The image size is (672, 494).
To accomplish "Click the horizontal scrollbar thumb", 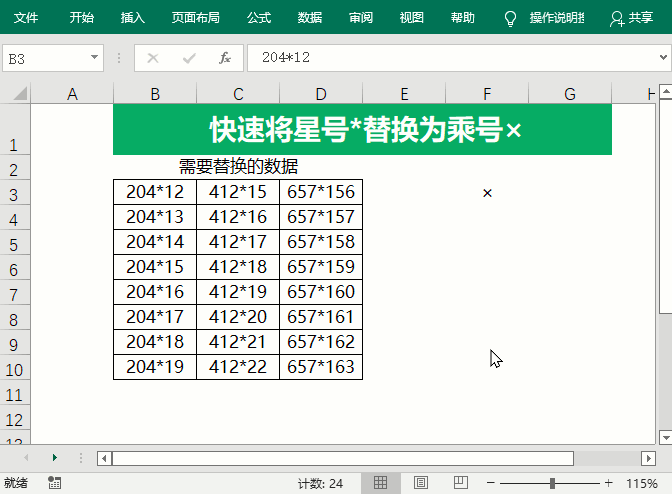I will (x=342, y=458).
